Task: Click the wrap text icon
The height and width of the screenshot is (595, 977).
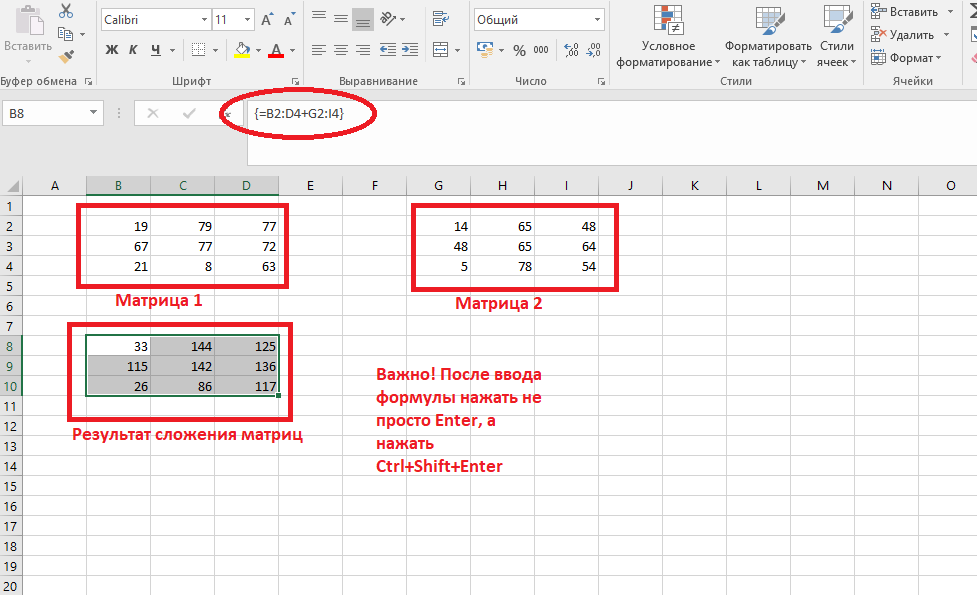Action: pos(441,19)
